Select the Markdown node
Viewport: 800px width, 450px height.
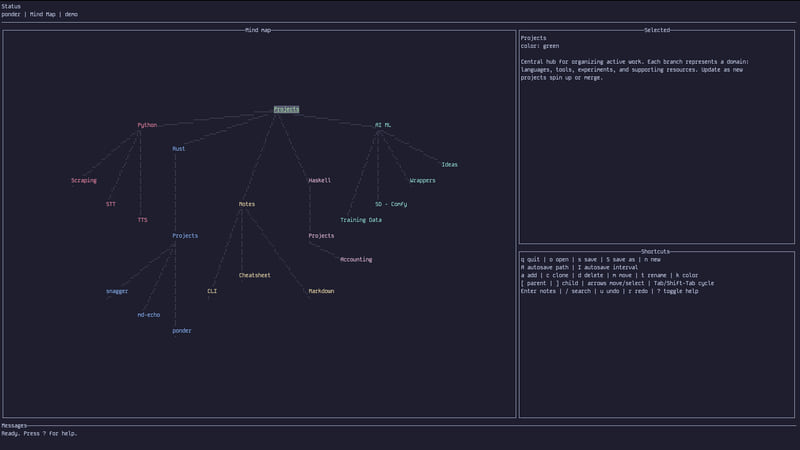click(321, 291)
